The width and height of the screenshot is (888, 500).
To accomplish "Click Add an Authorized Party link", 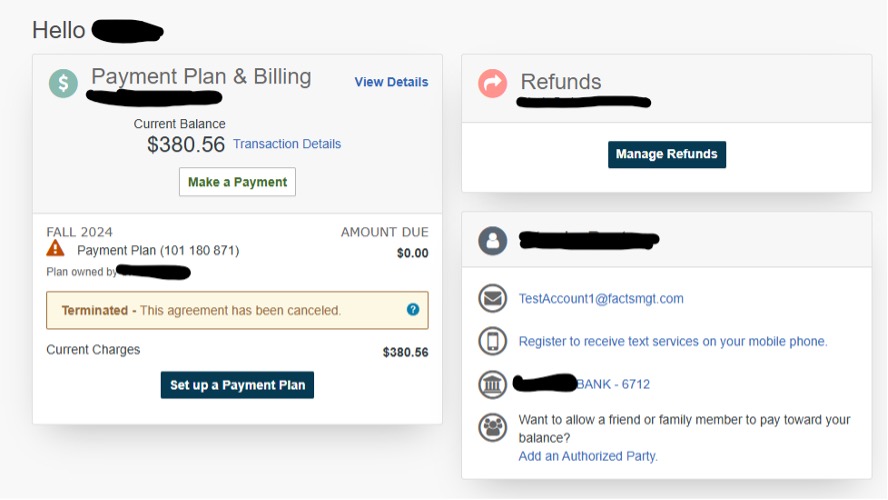I will (588, 456).
